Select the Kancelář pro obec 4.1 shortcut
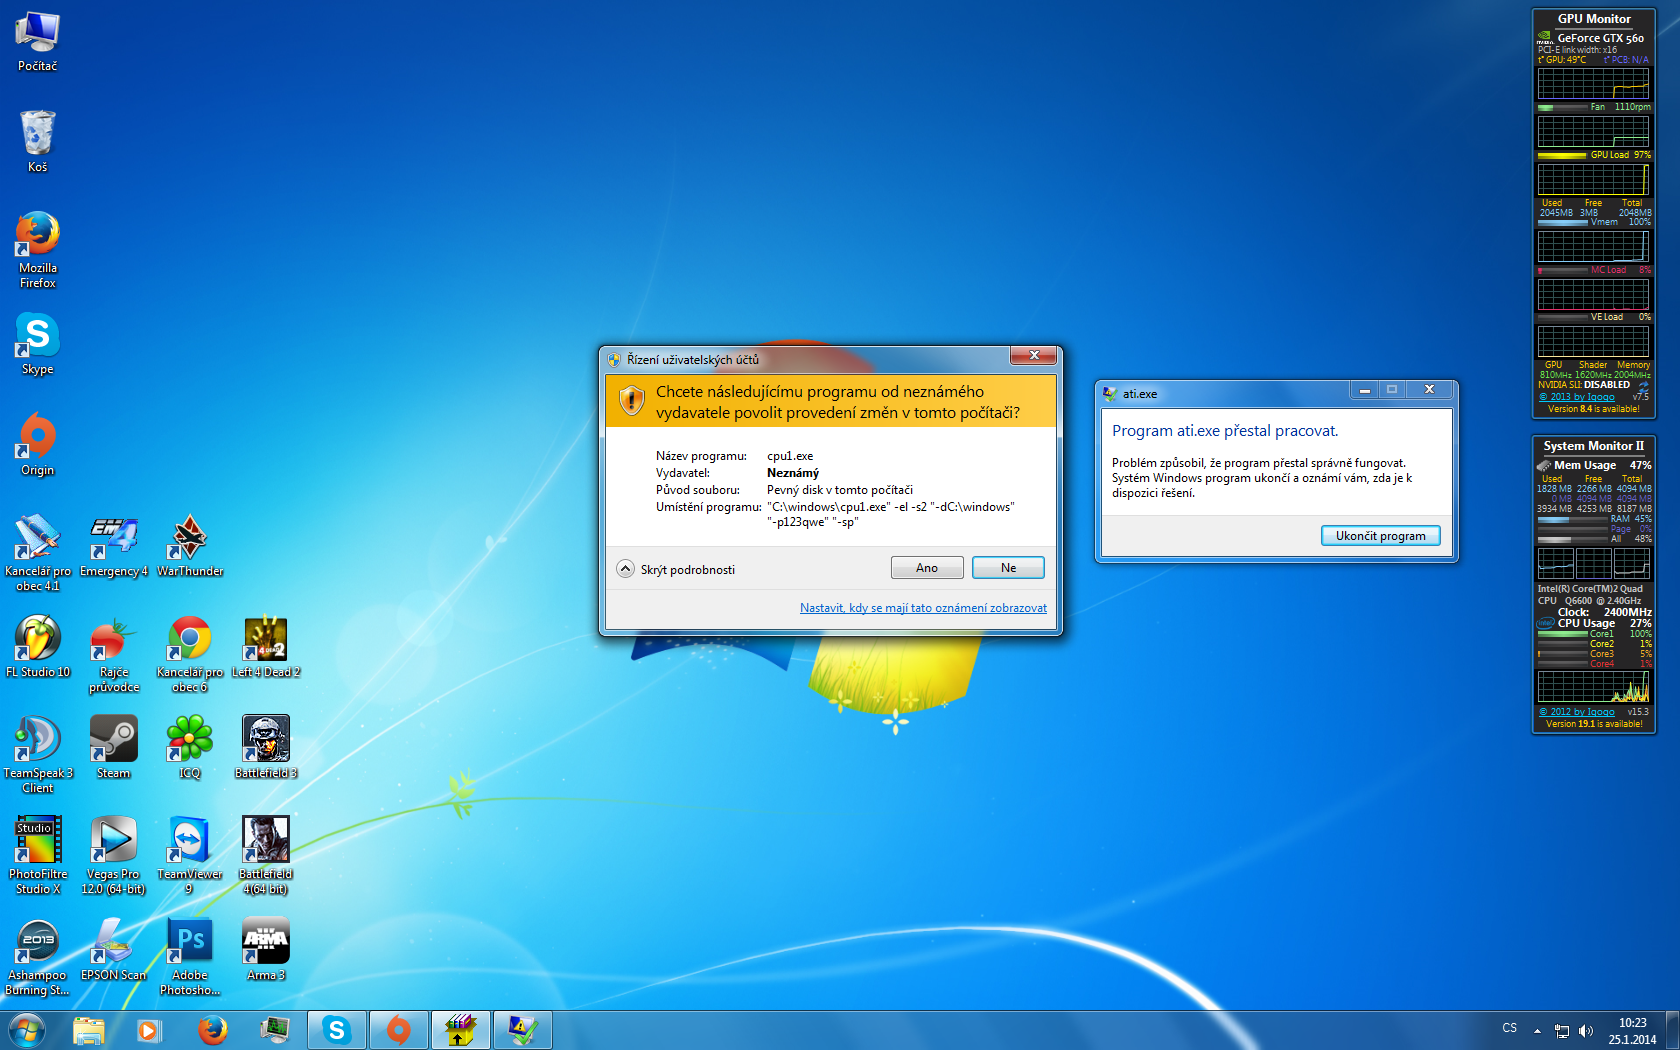The width and height of the screenshot is (1680, 1050). [38, 552]
